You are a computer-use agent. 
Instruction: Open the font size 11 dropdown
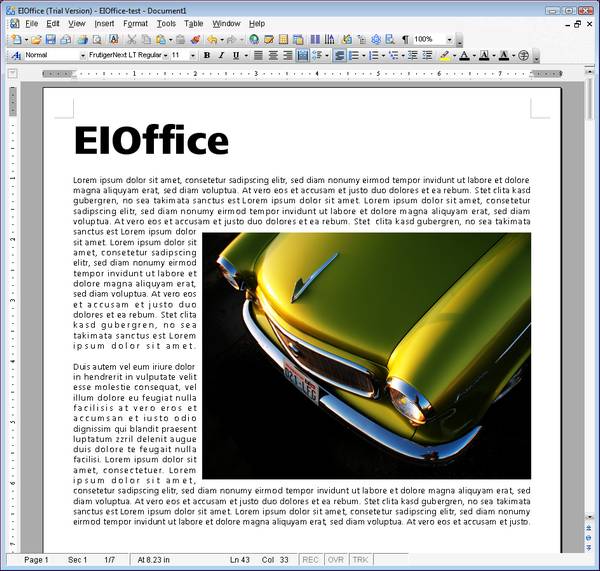click(192, 55)
